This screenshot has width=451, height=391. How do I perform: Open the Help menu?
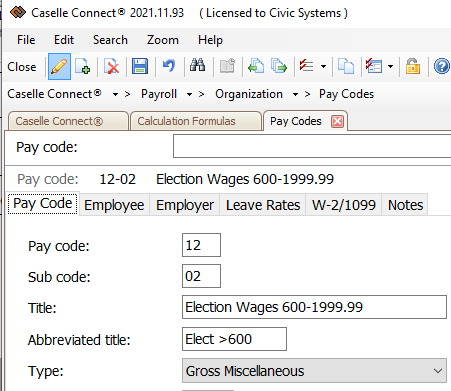pos(210,40)
